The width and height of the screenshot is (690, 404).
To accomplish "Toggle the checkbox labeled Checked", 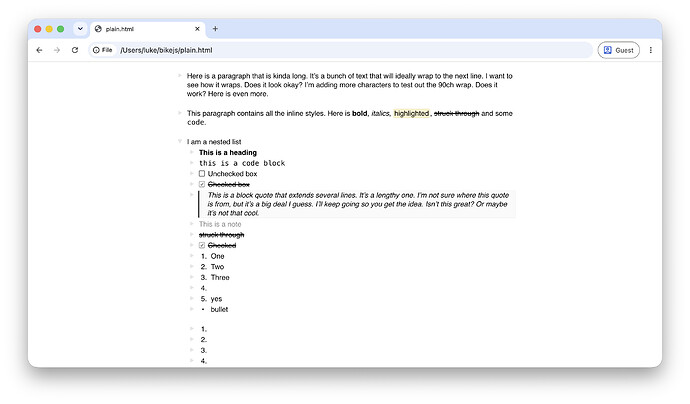I will click(202, 246).
